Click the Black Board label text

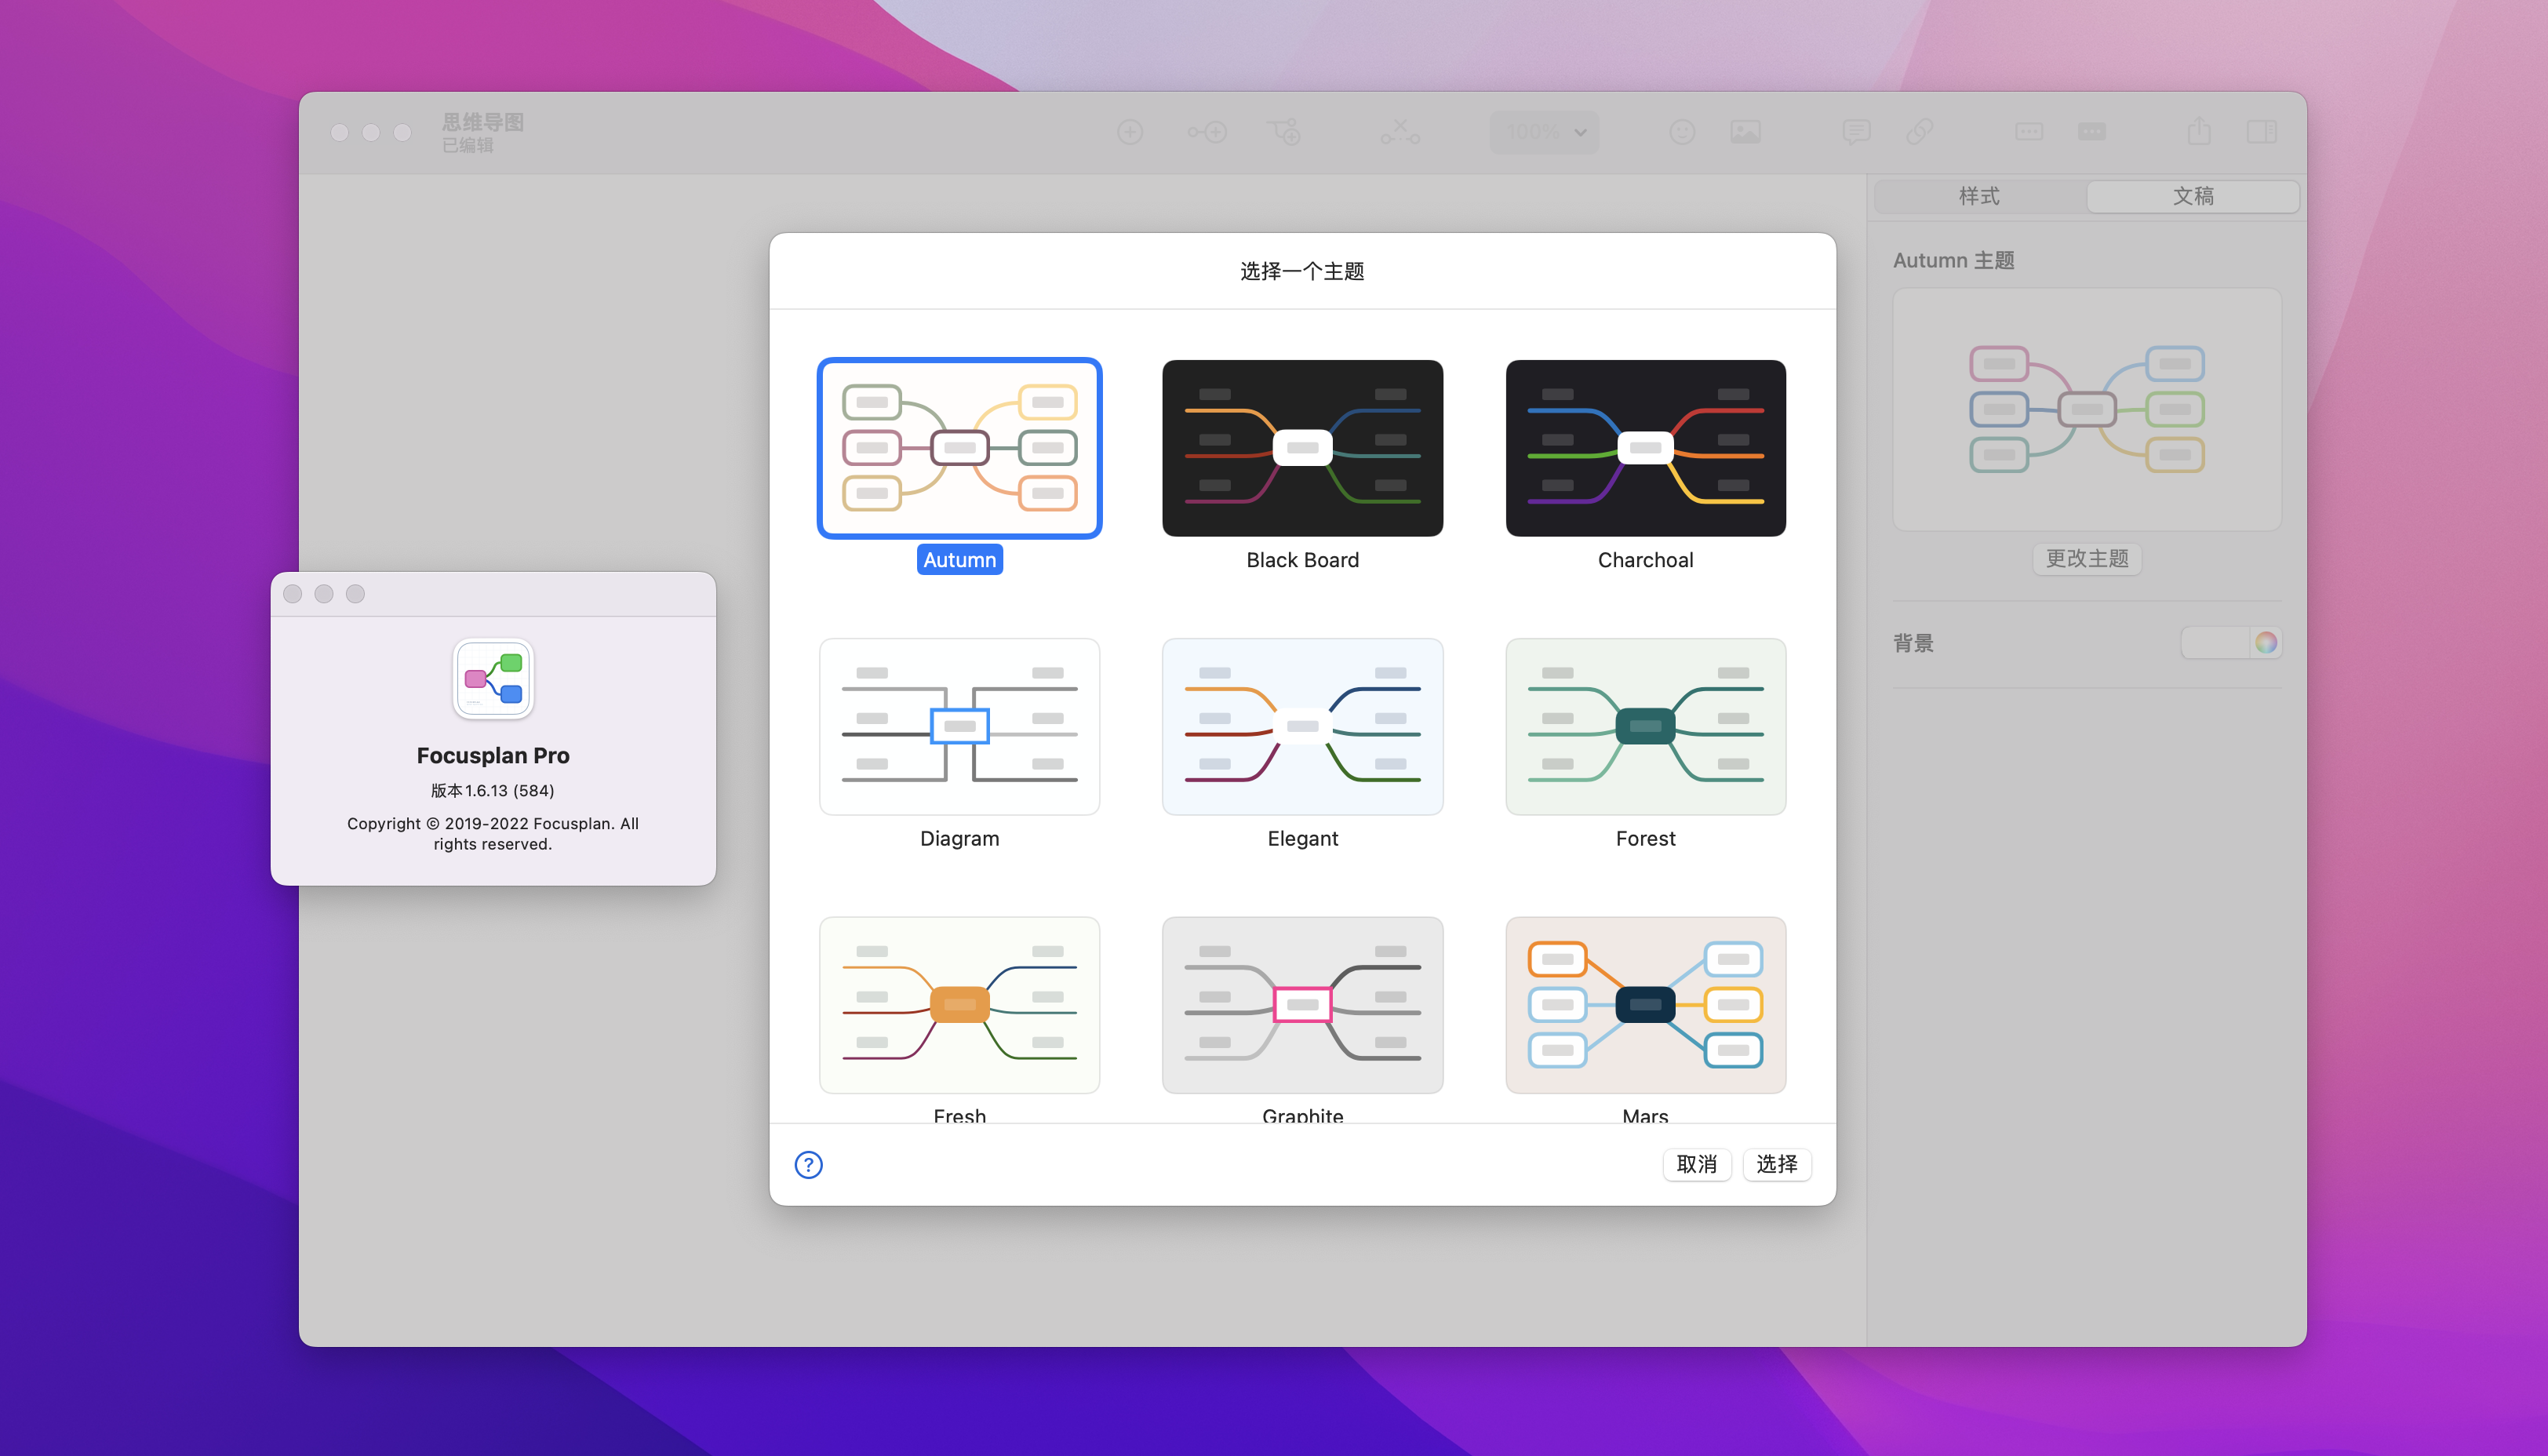(1302, 560)
